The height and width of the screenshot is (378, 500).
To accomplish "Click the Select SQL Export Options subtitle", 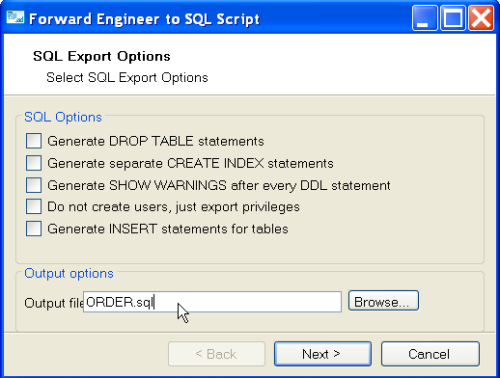I will 127,77.
